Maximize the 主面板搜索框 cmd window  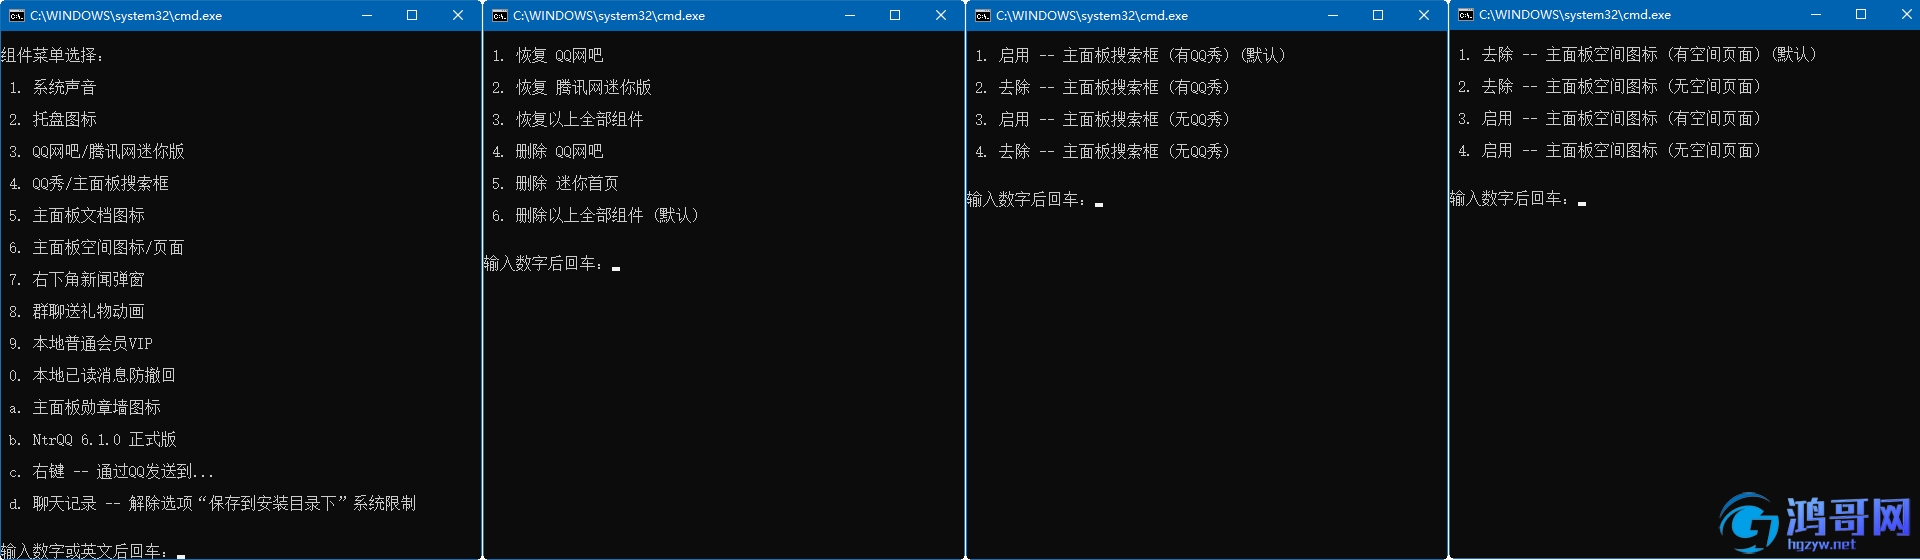click(1378, 16)
